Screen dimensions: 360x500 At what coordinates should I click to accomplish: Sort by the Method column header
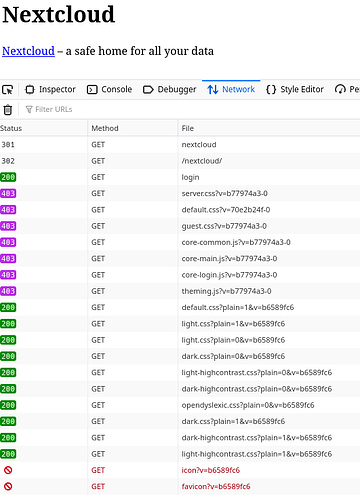pyautogui.click(x=133, y=128)
